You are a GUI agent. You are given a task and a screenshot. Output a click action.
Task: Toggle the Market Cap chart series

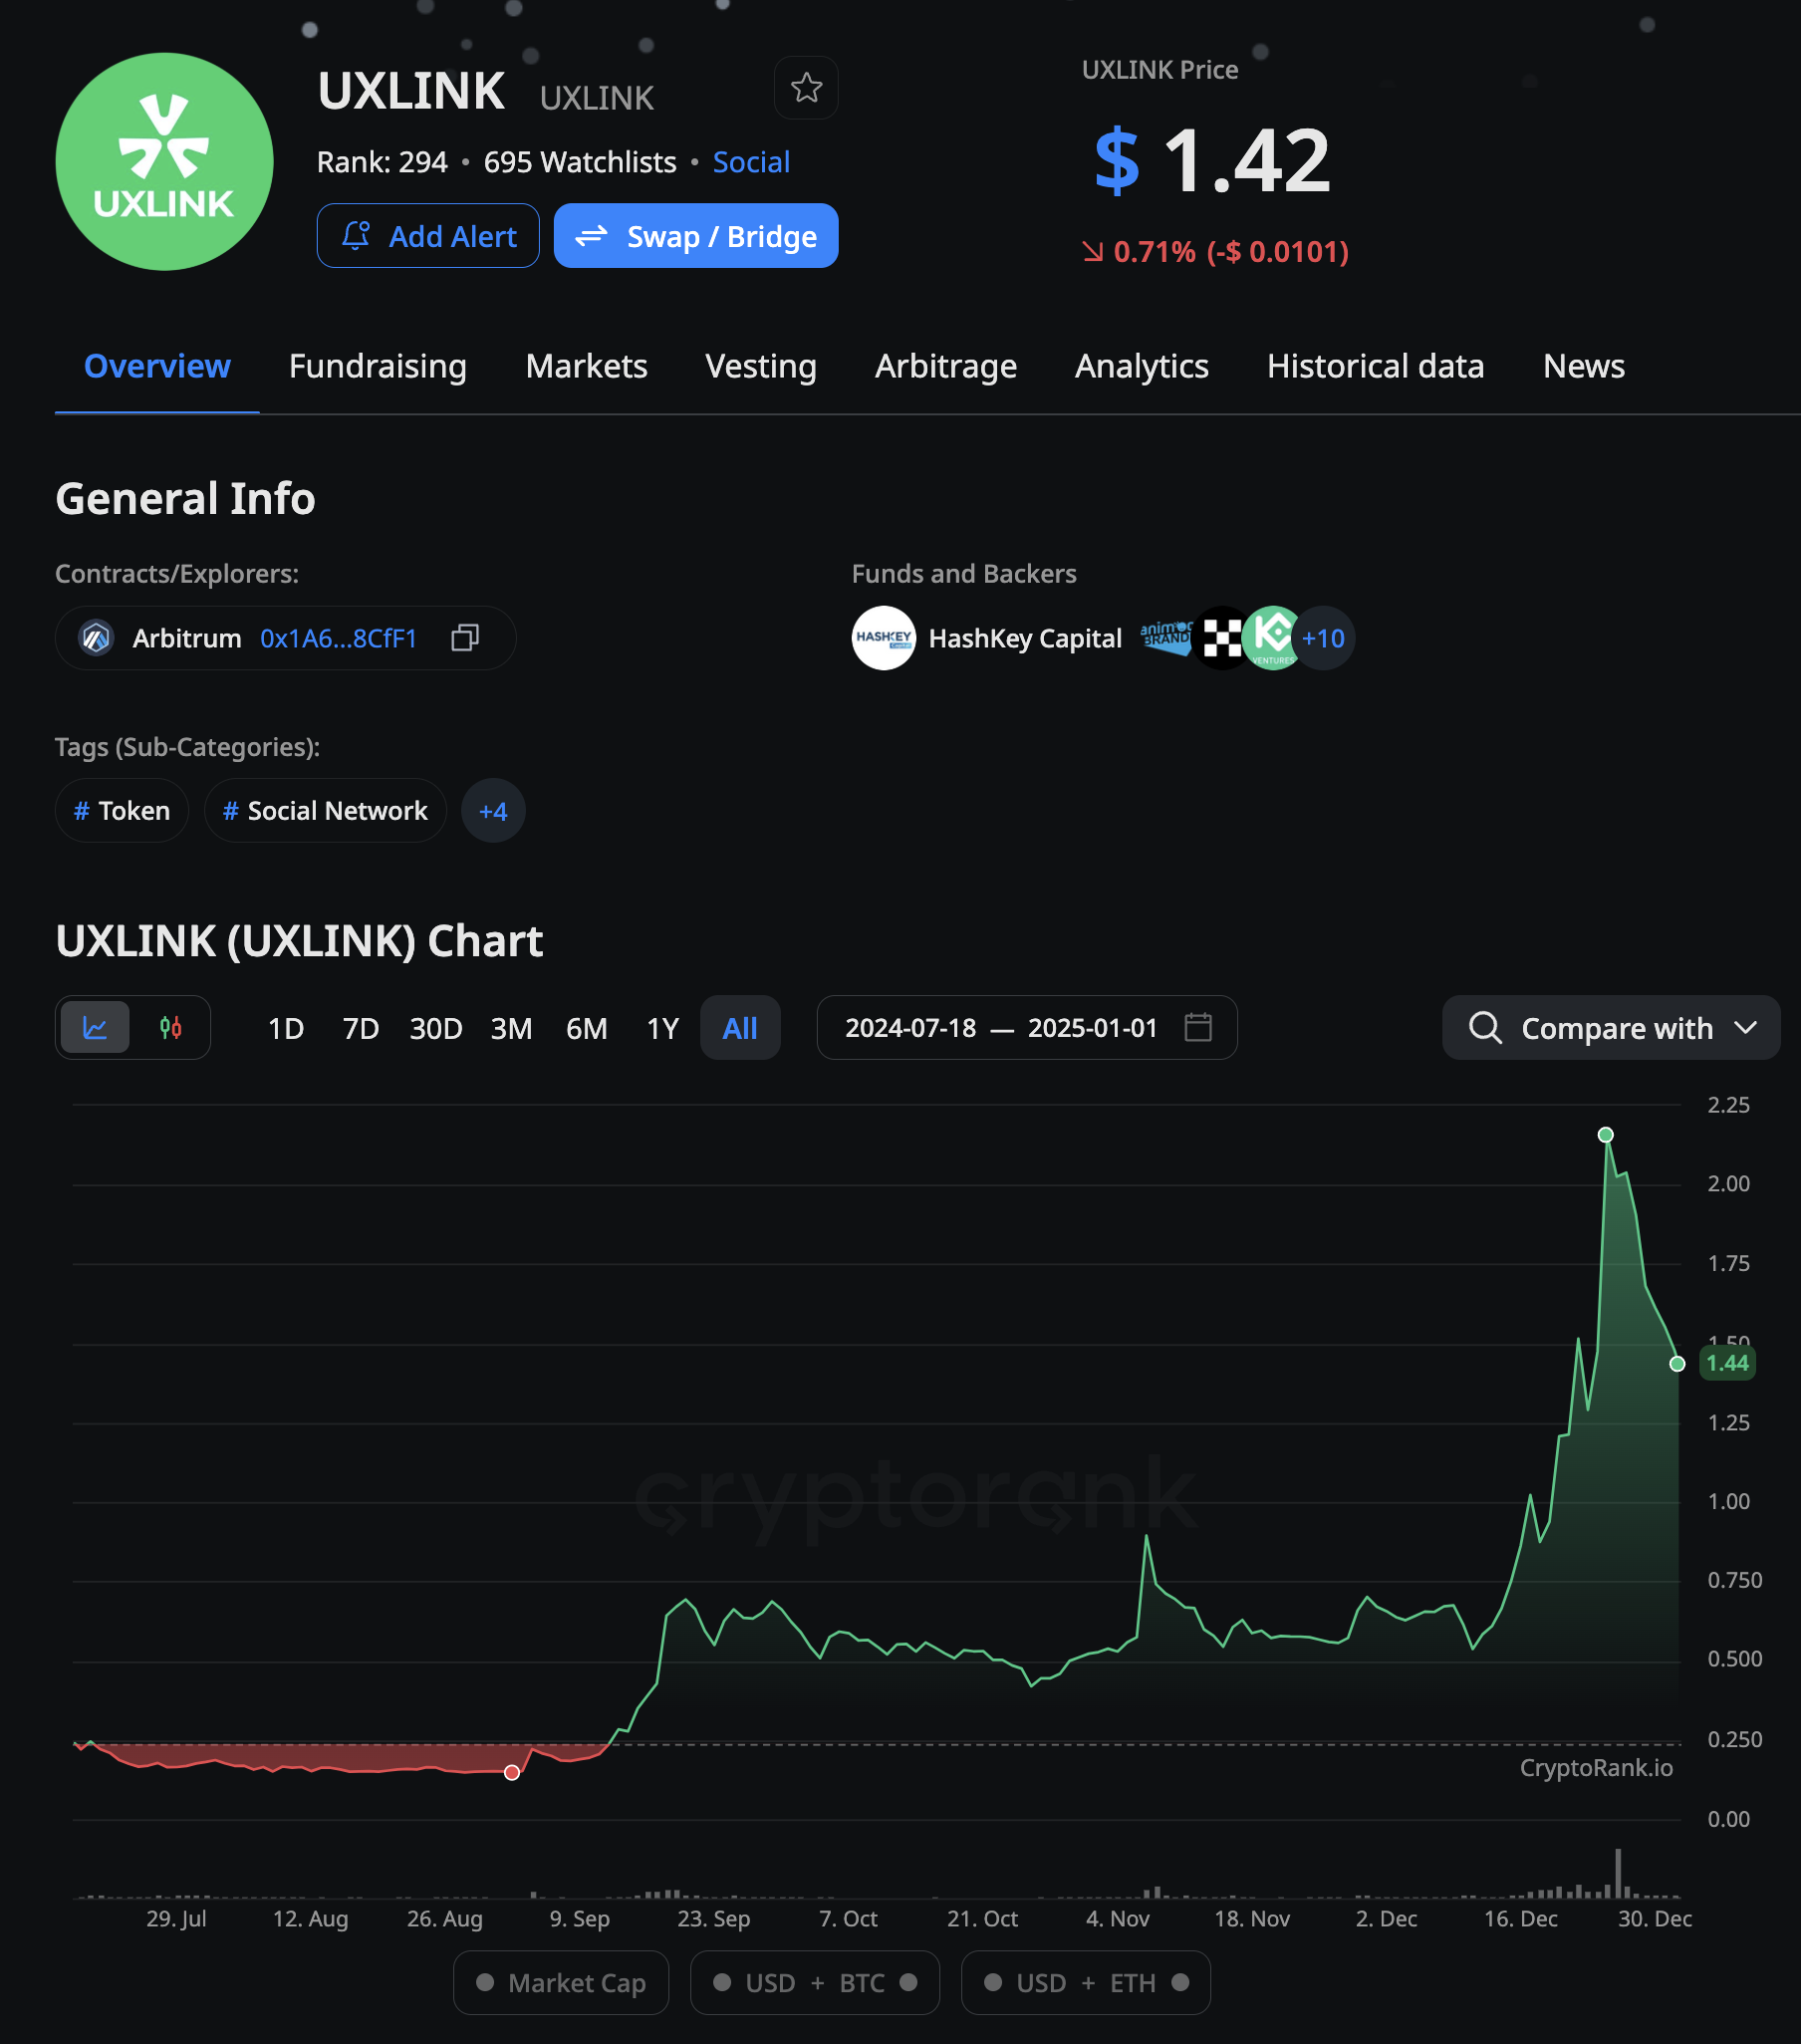coord(561,1982)
